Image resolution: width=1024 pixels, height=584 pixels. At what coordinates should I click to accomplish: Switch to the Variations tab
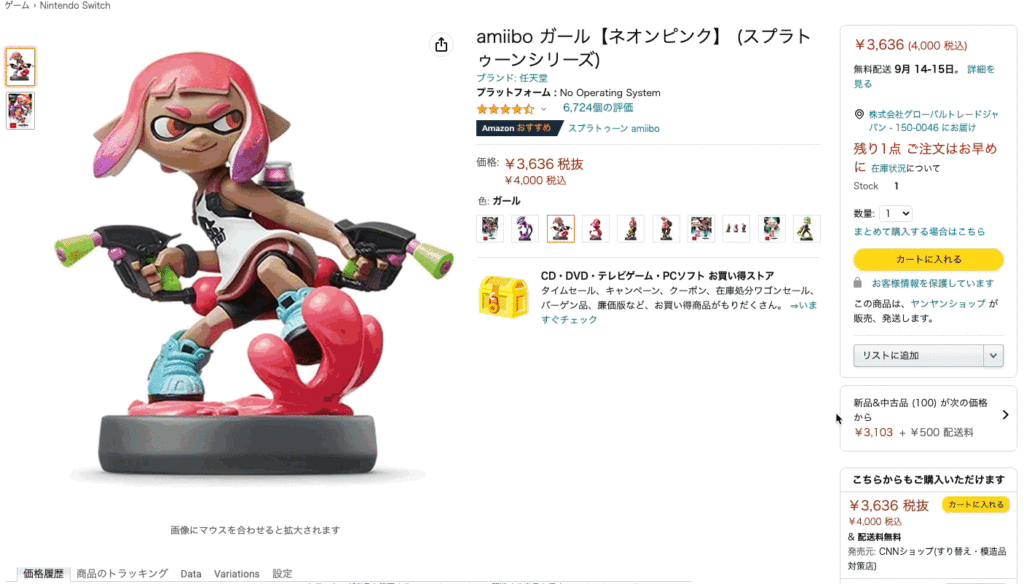coord(236,574)
